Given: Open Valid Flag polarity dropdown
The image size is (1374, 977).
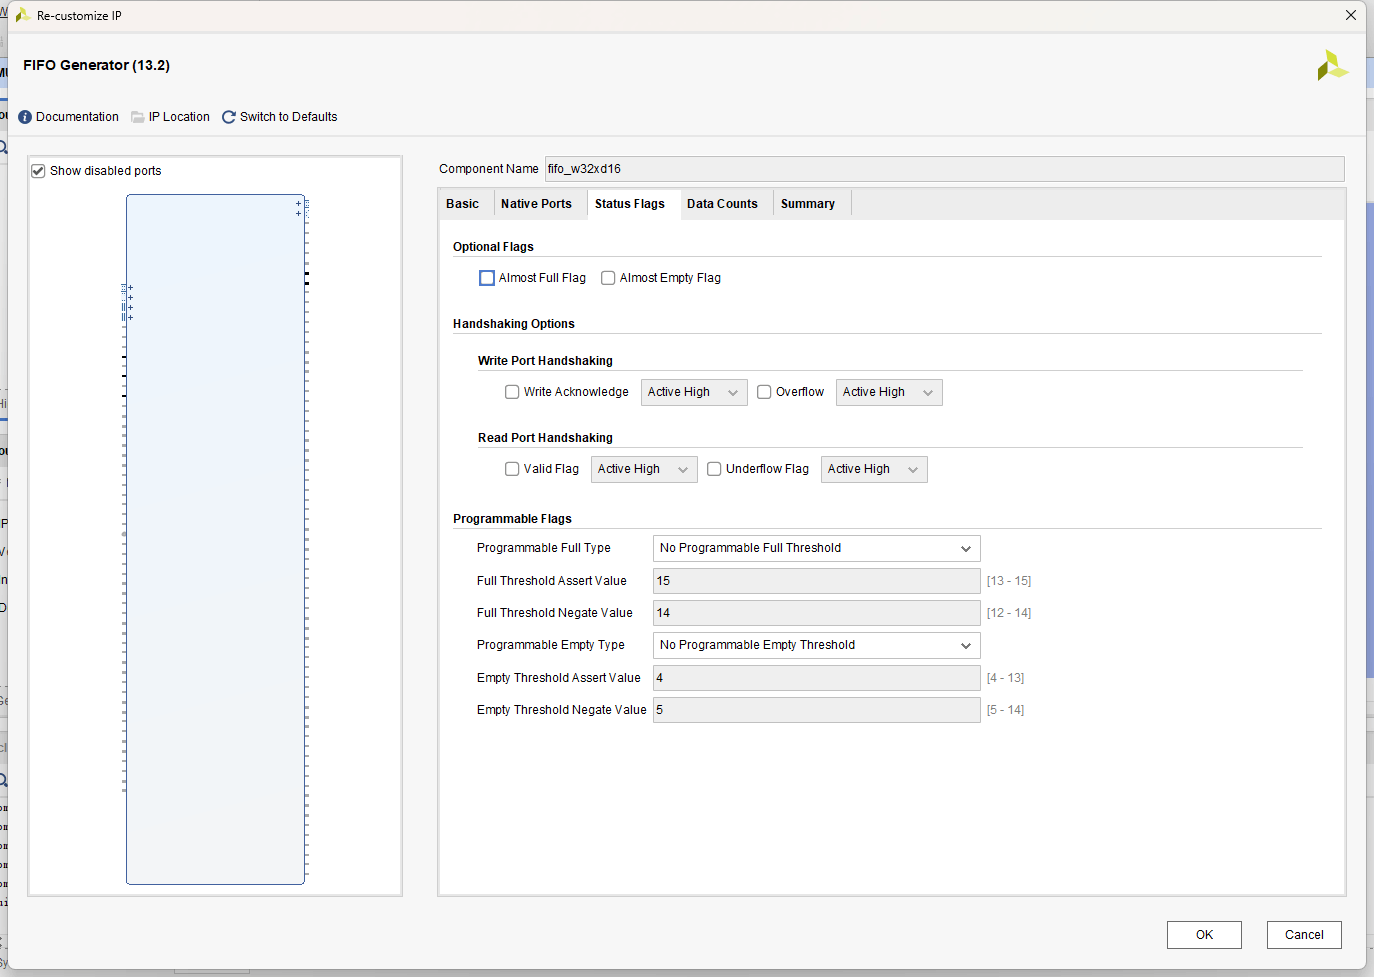Looking at the screenshot, I should [643, 469].
